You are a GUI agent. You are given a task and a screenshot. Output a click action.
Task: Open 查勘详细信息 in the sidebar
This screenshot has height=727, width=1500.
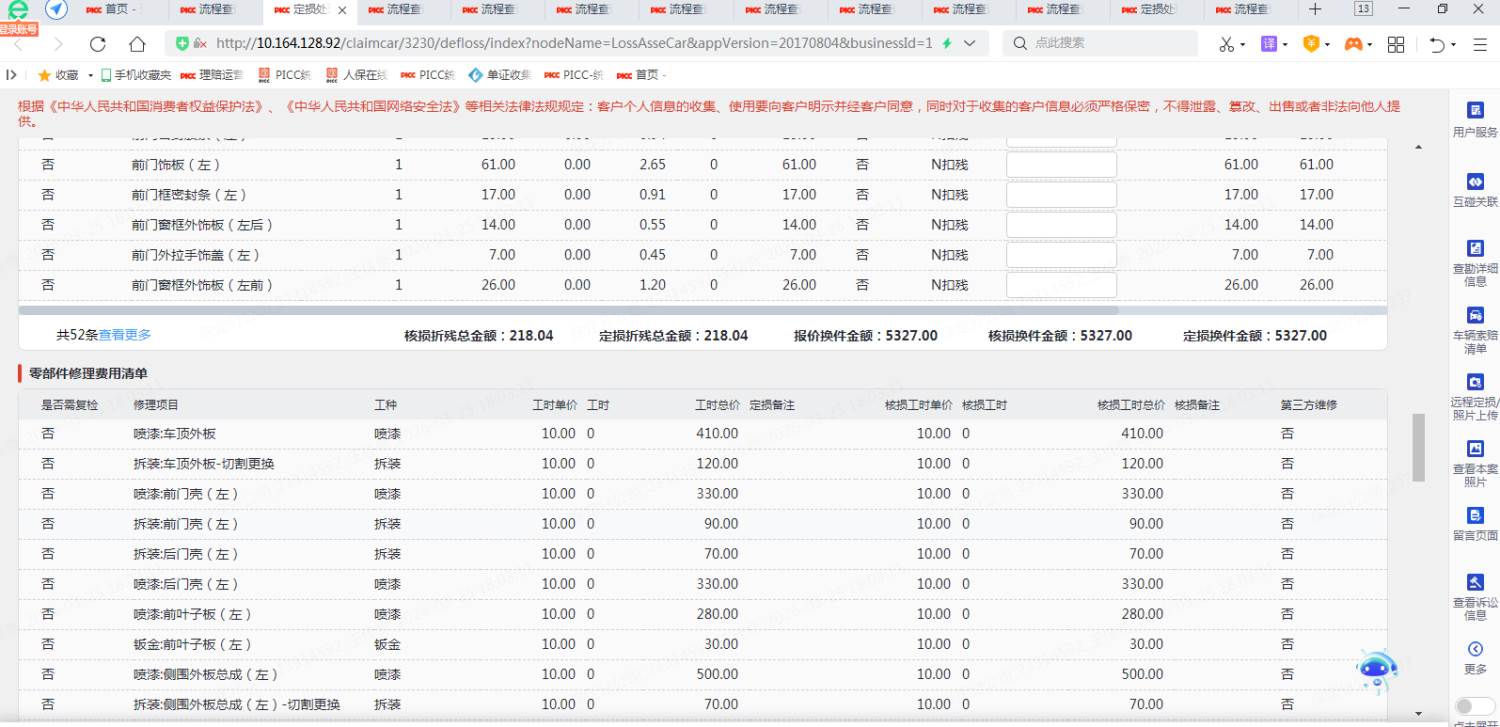(x=1474, y=248)
